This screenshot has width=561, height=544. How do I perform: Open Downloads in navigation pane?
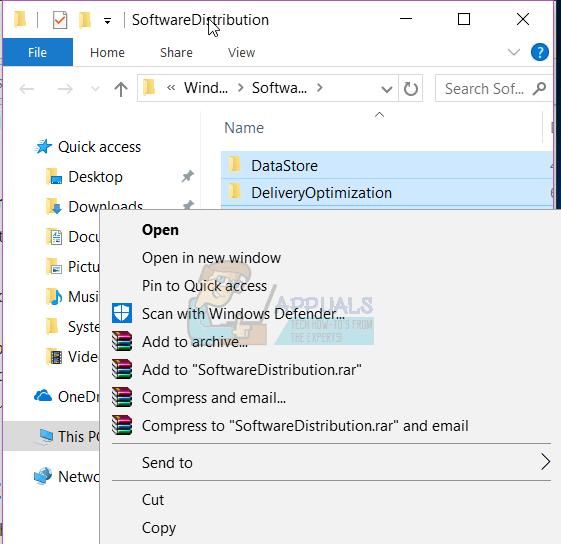click(x=106, y=207)
